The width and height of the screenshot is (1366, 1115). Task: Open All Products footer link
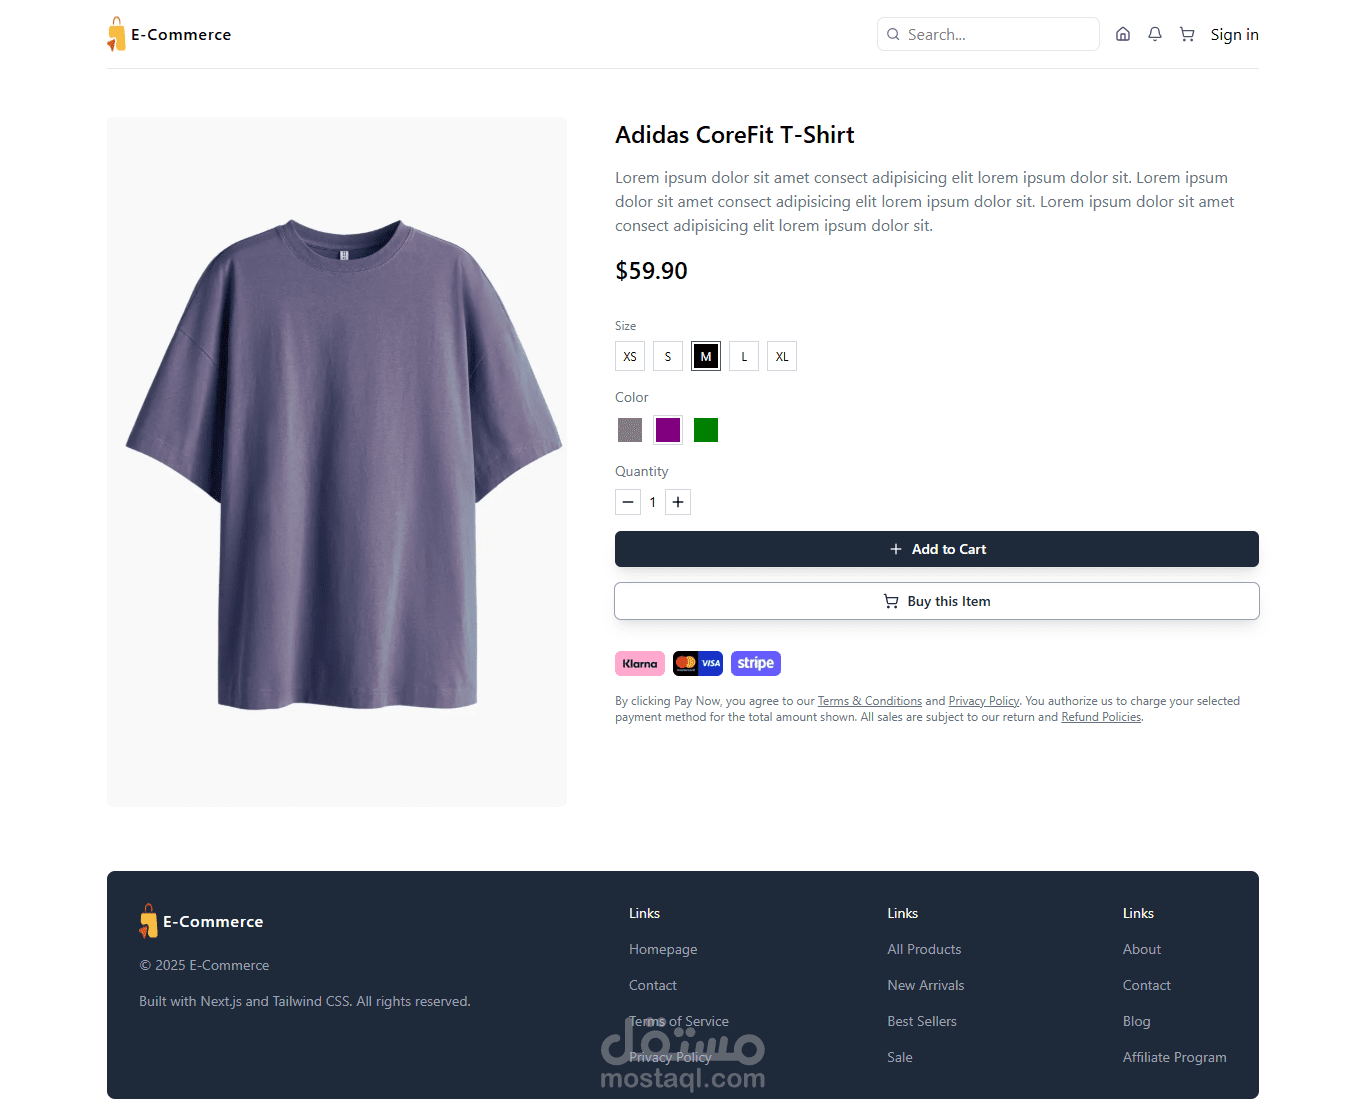[924, 949]
